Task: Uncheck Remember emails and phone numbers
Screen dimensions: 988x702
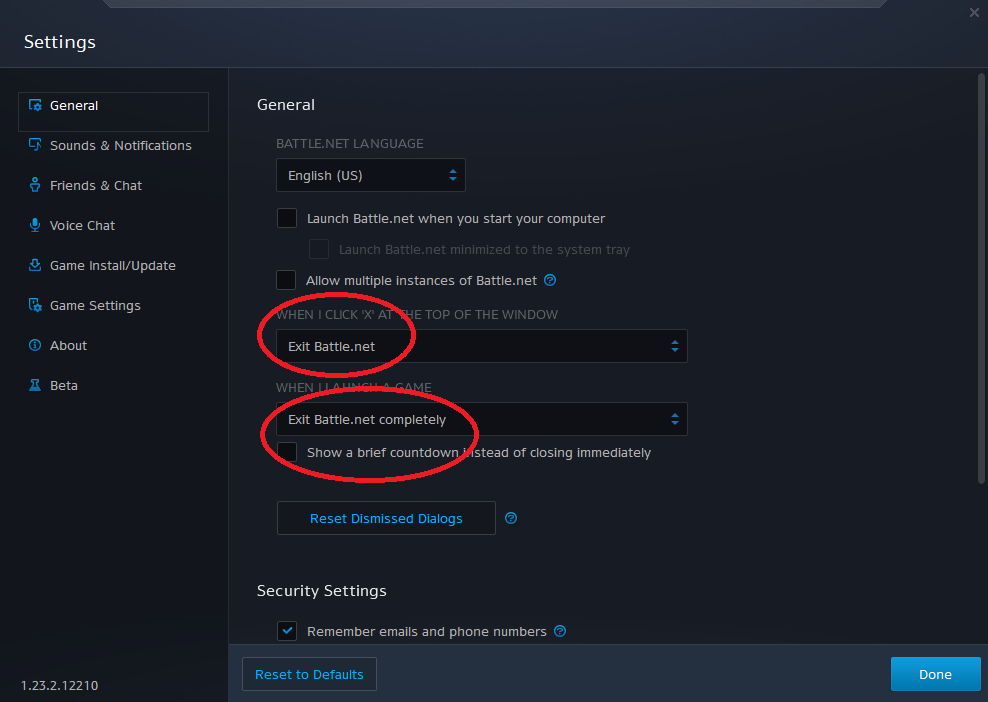Action: pyautogui.click(x=287, y=631)
